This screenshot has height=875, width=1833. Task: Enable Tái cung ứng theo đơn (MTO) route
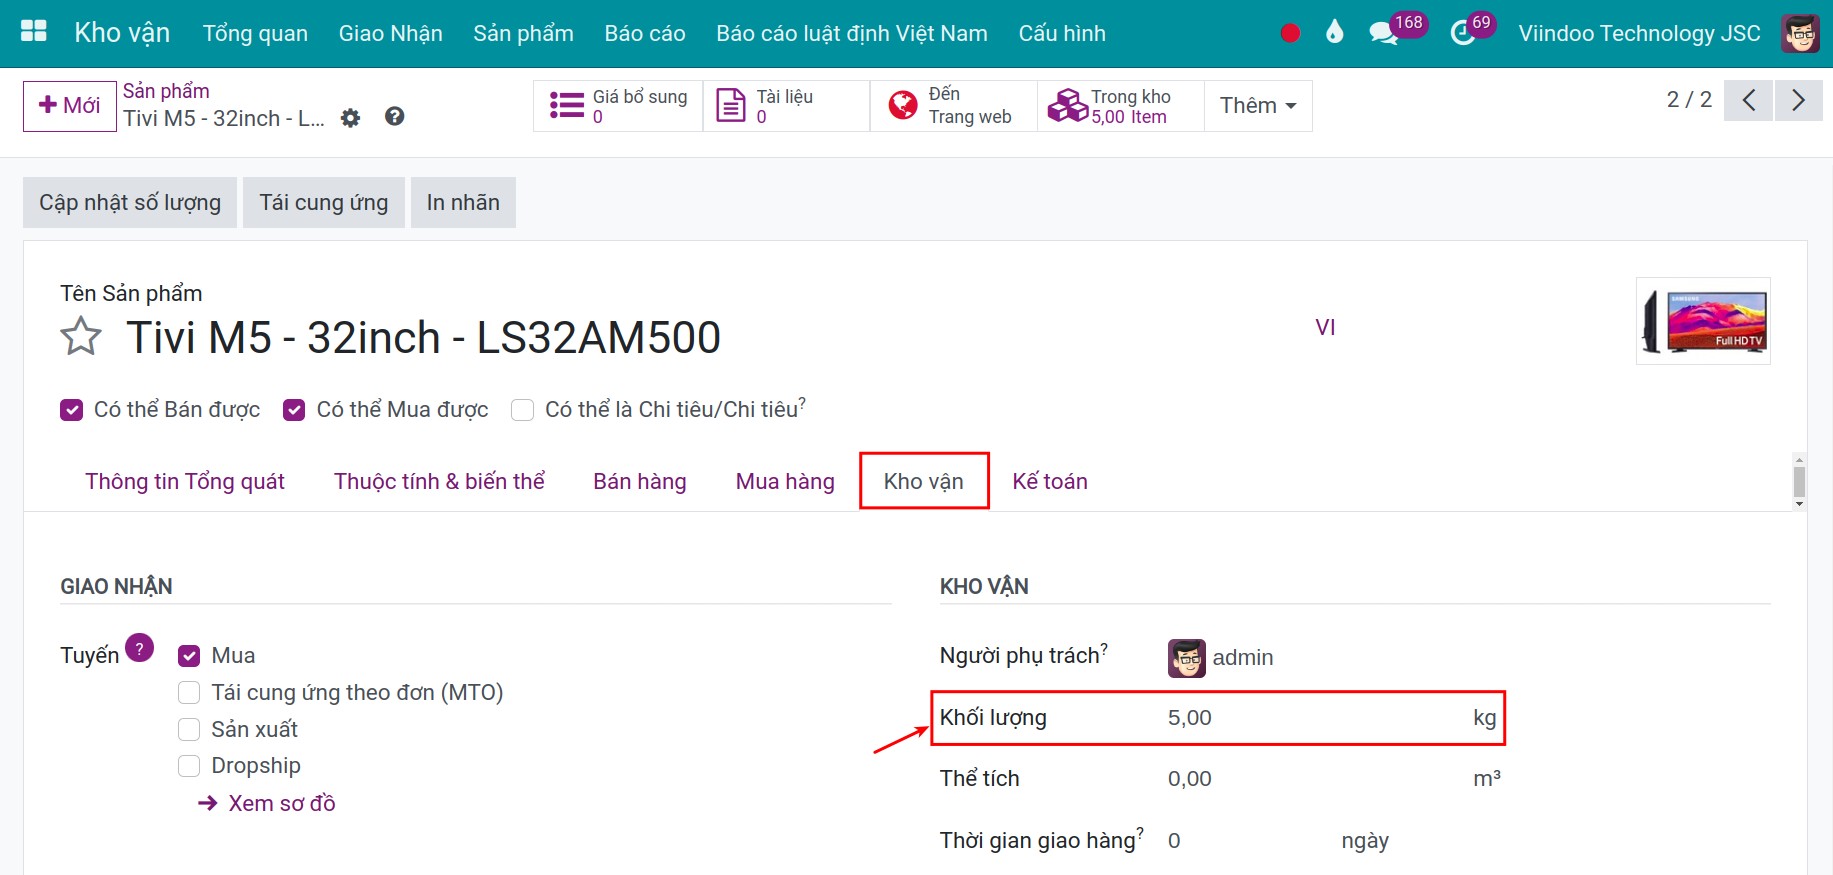point(189,693)
